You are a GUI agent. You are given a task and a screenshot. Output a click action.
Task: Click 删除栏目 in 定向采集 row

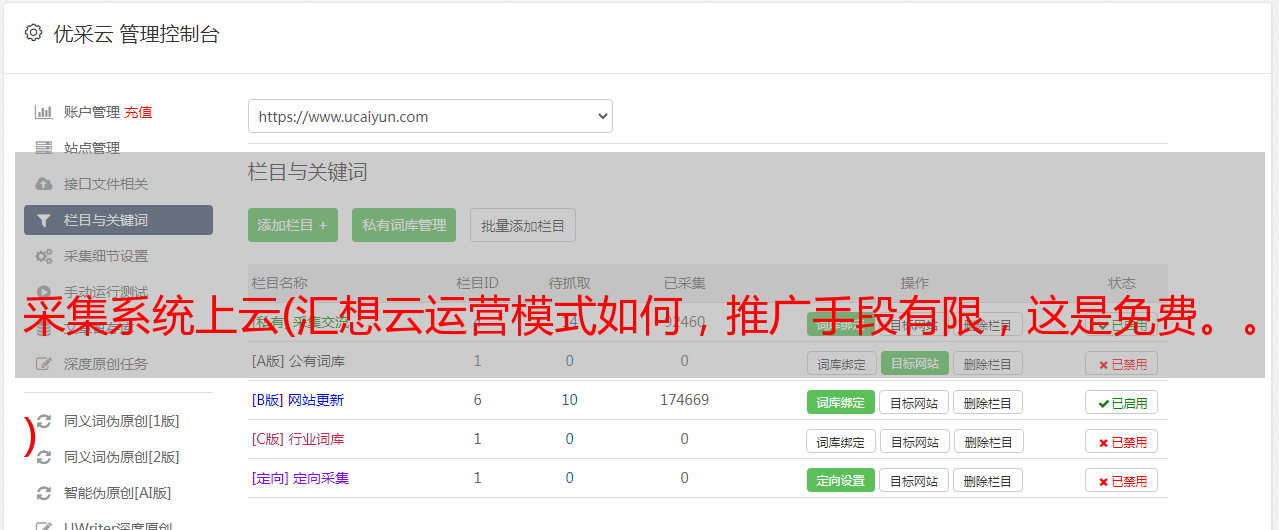[x=987, y=480]
